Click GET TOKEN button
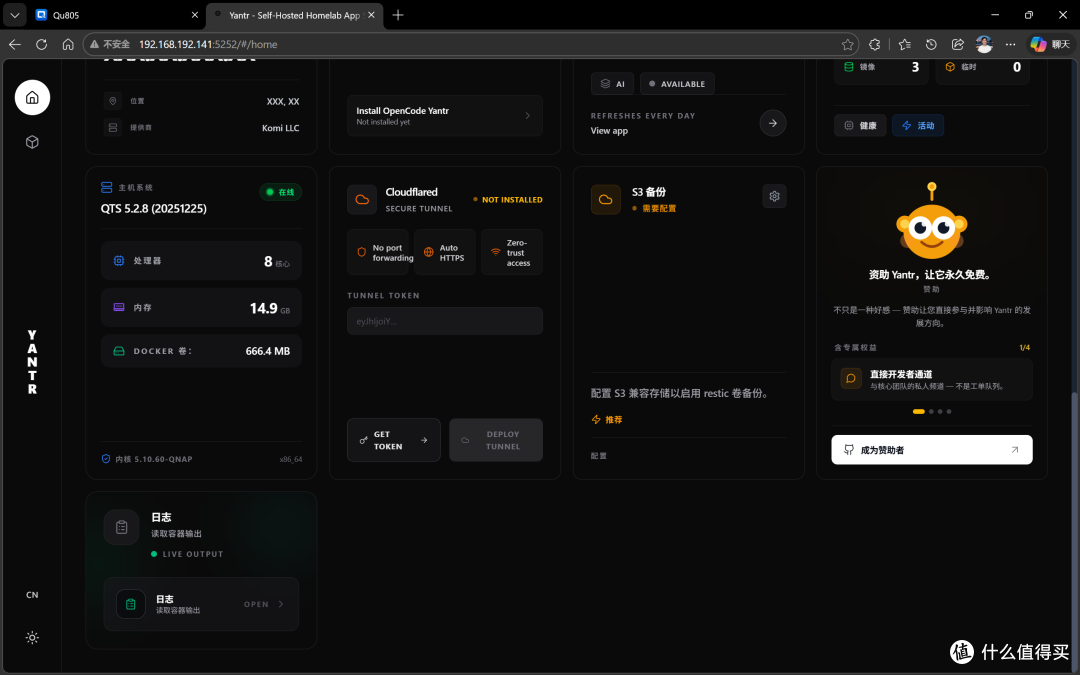The width and height of the screenshot is (1080, 675). click(394, 440)
